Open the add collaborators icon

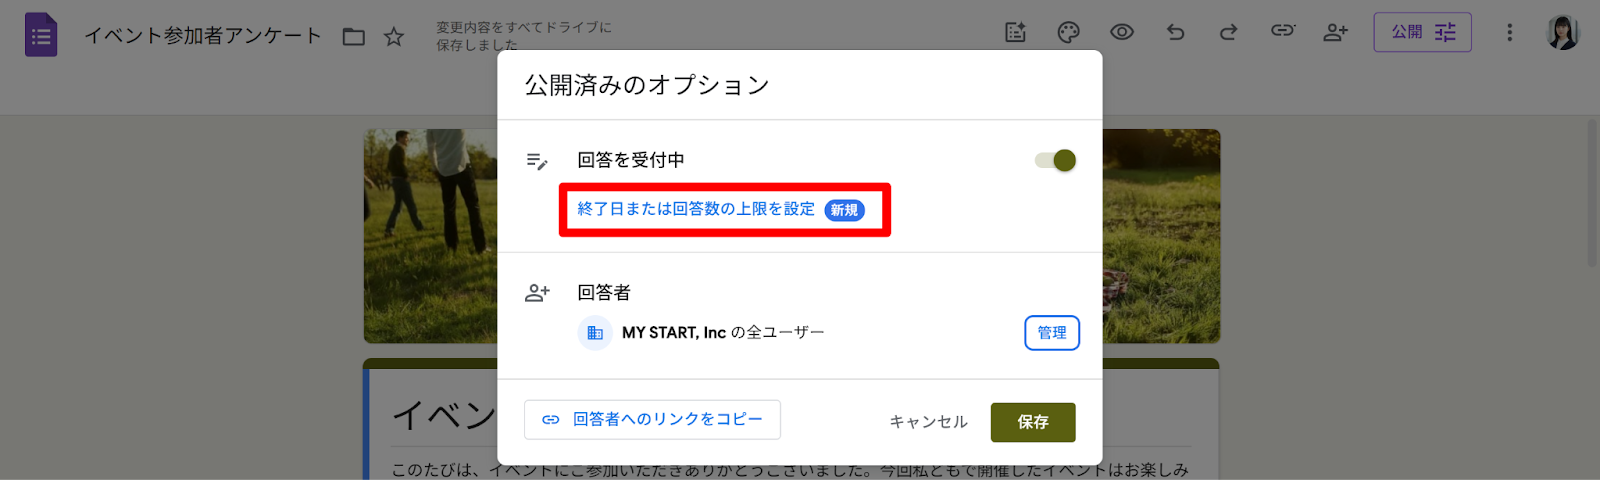click(1336, 33)
